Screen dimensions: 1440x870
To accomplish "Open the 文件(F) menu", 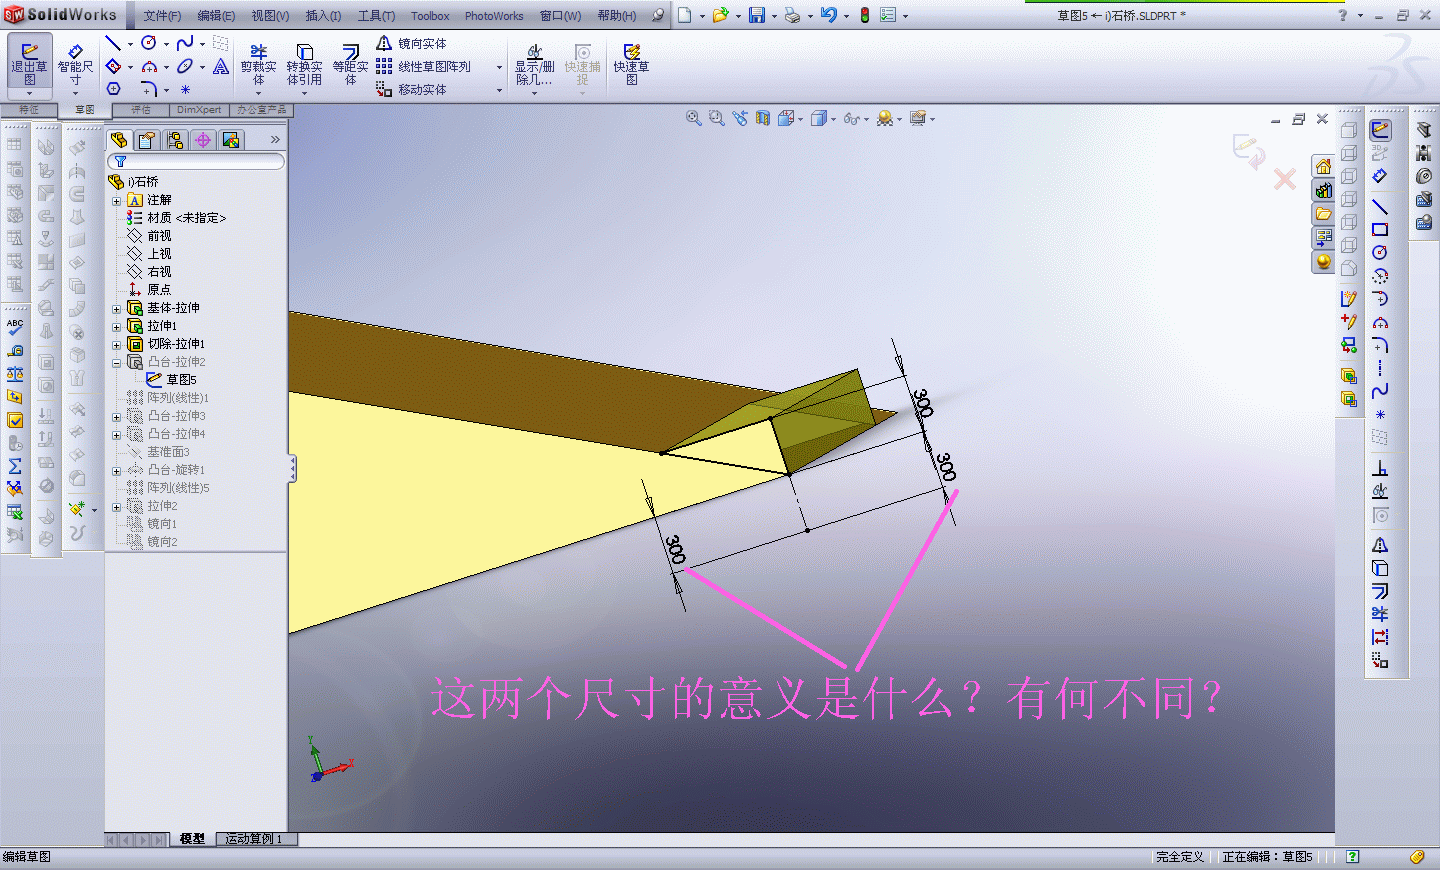I will pyautogui.click(x=162, y=16).
